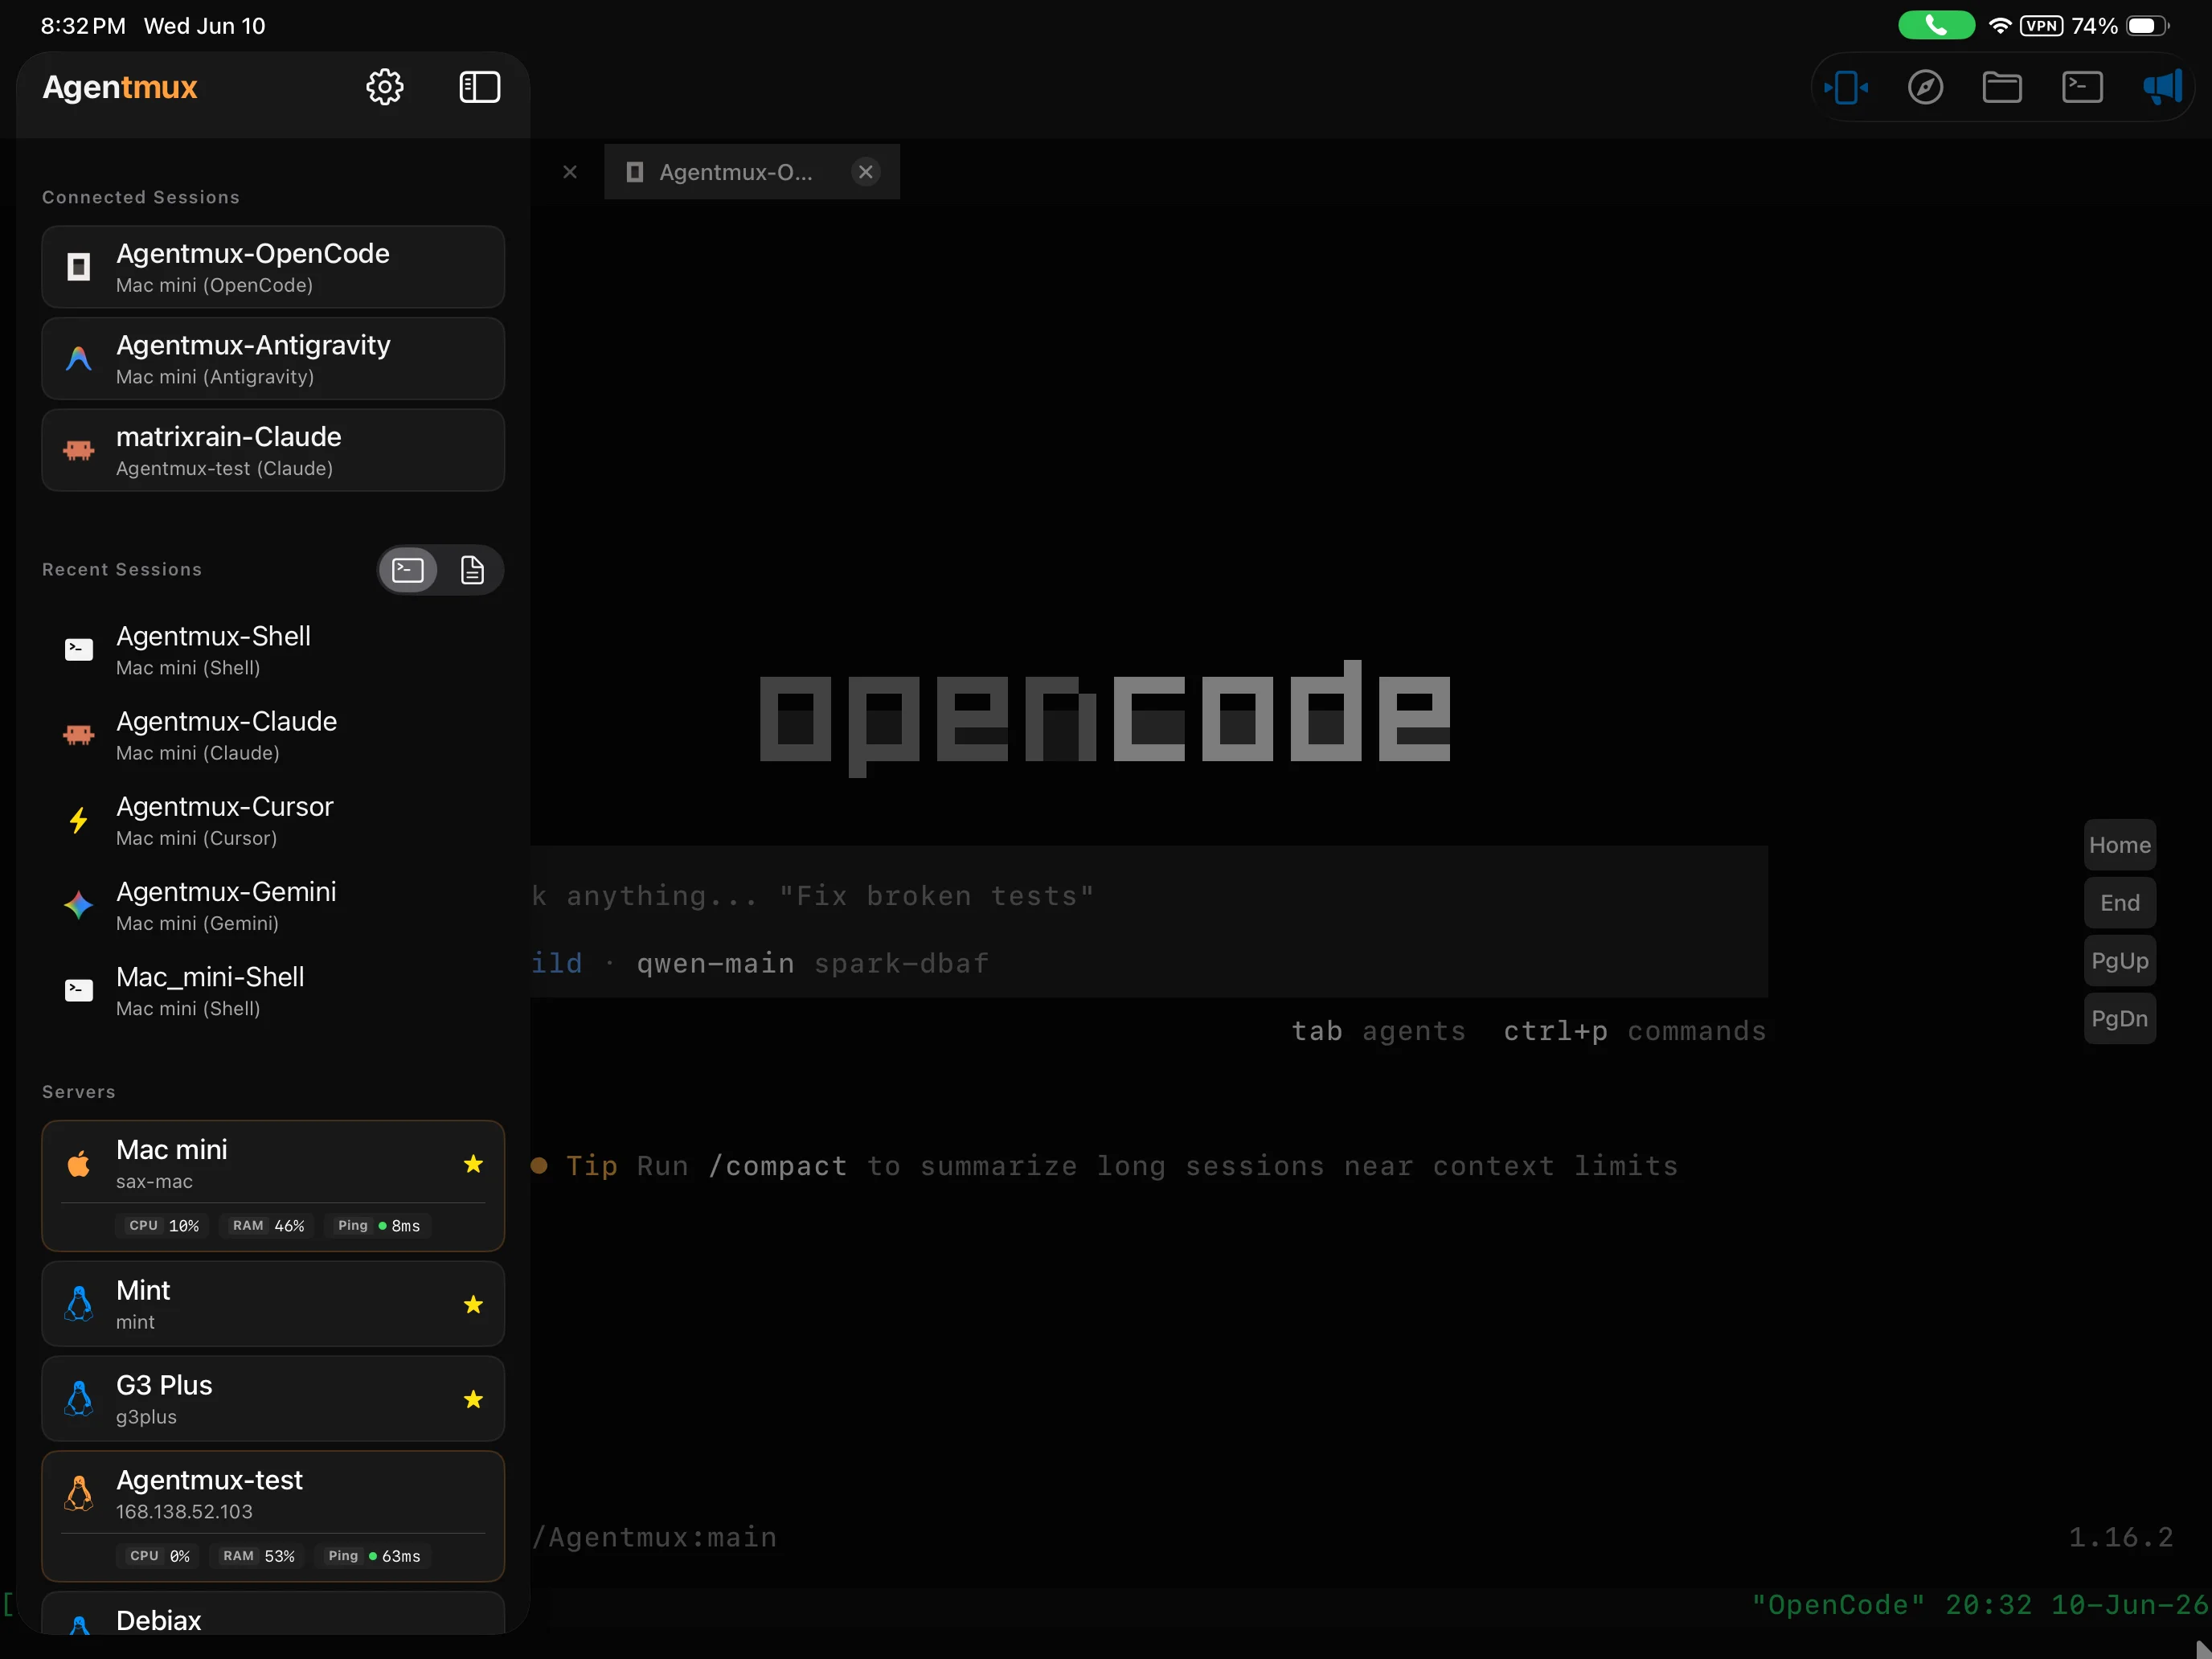Unfavorite G3 Plus server star
The width and height of the screenshot is (2212, 1659).
pyautogui.click(x=474, y=1400)
